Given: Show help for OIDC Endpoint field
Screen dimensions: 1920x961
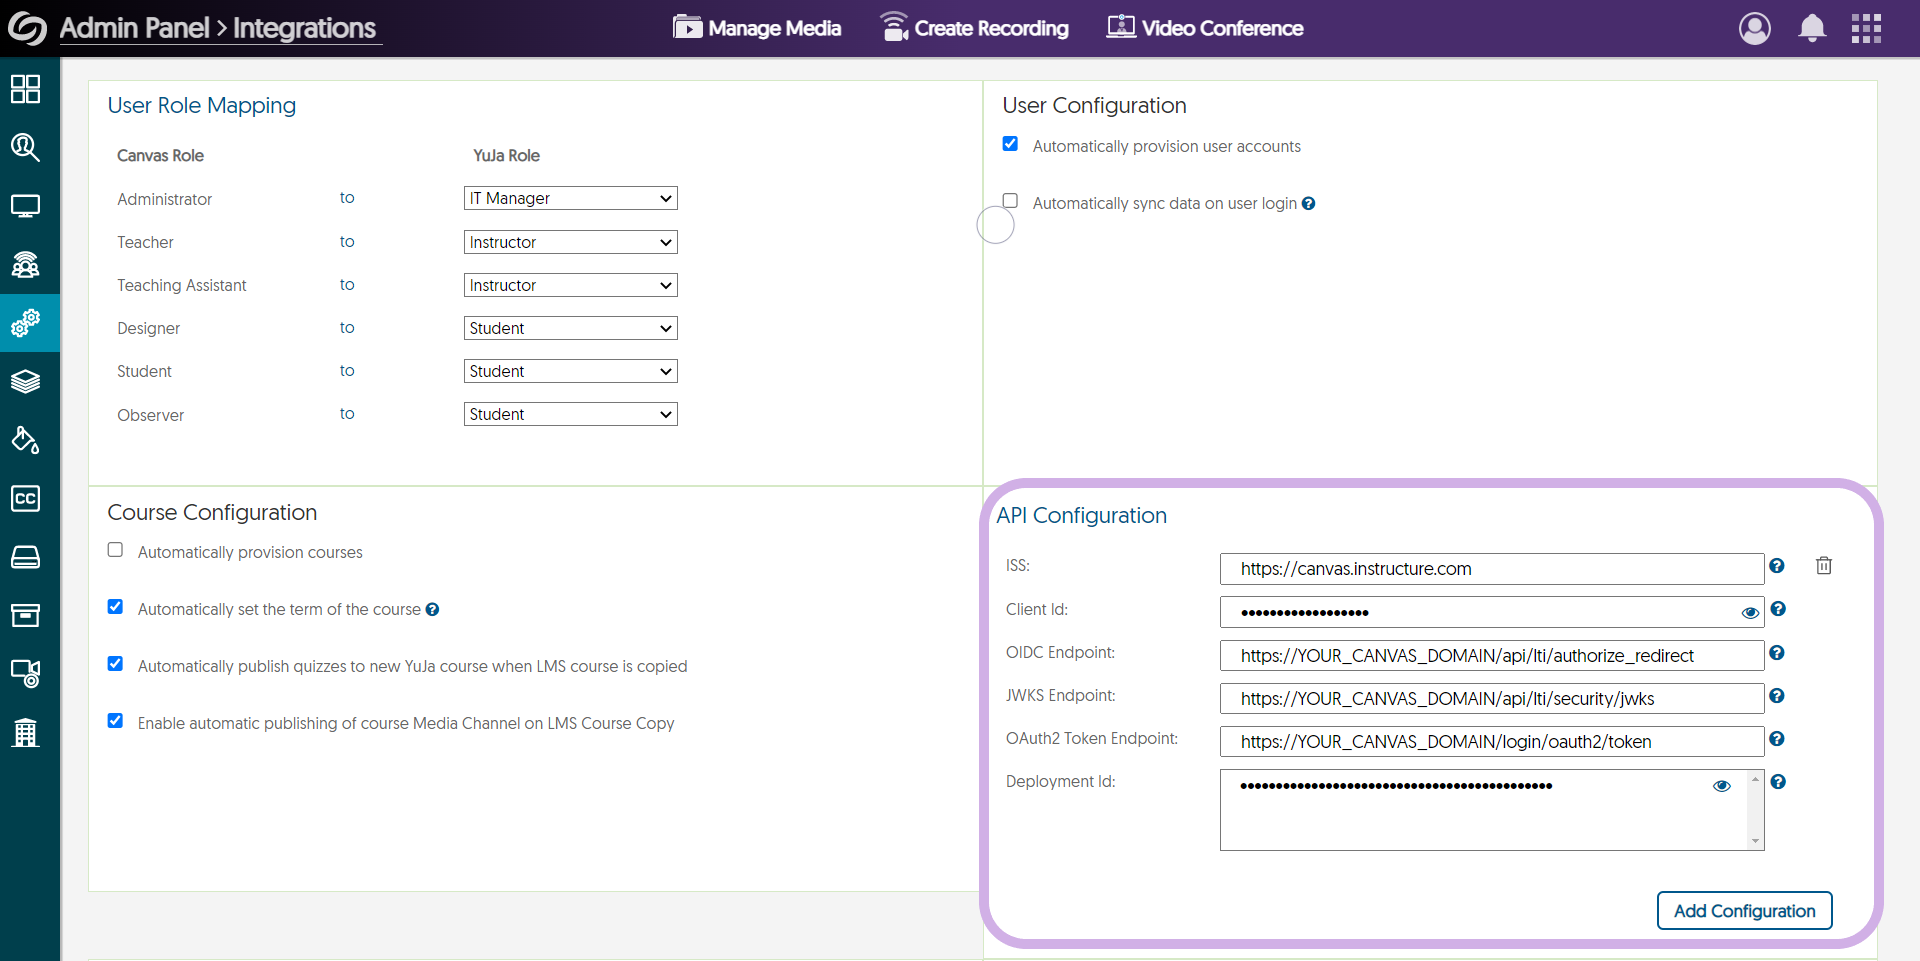Looking at the screenshot, I should pos(1777,653).
